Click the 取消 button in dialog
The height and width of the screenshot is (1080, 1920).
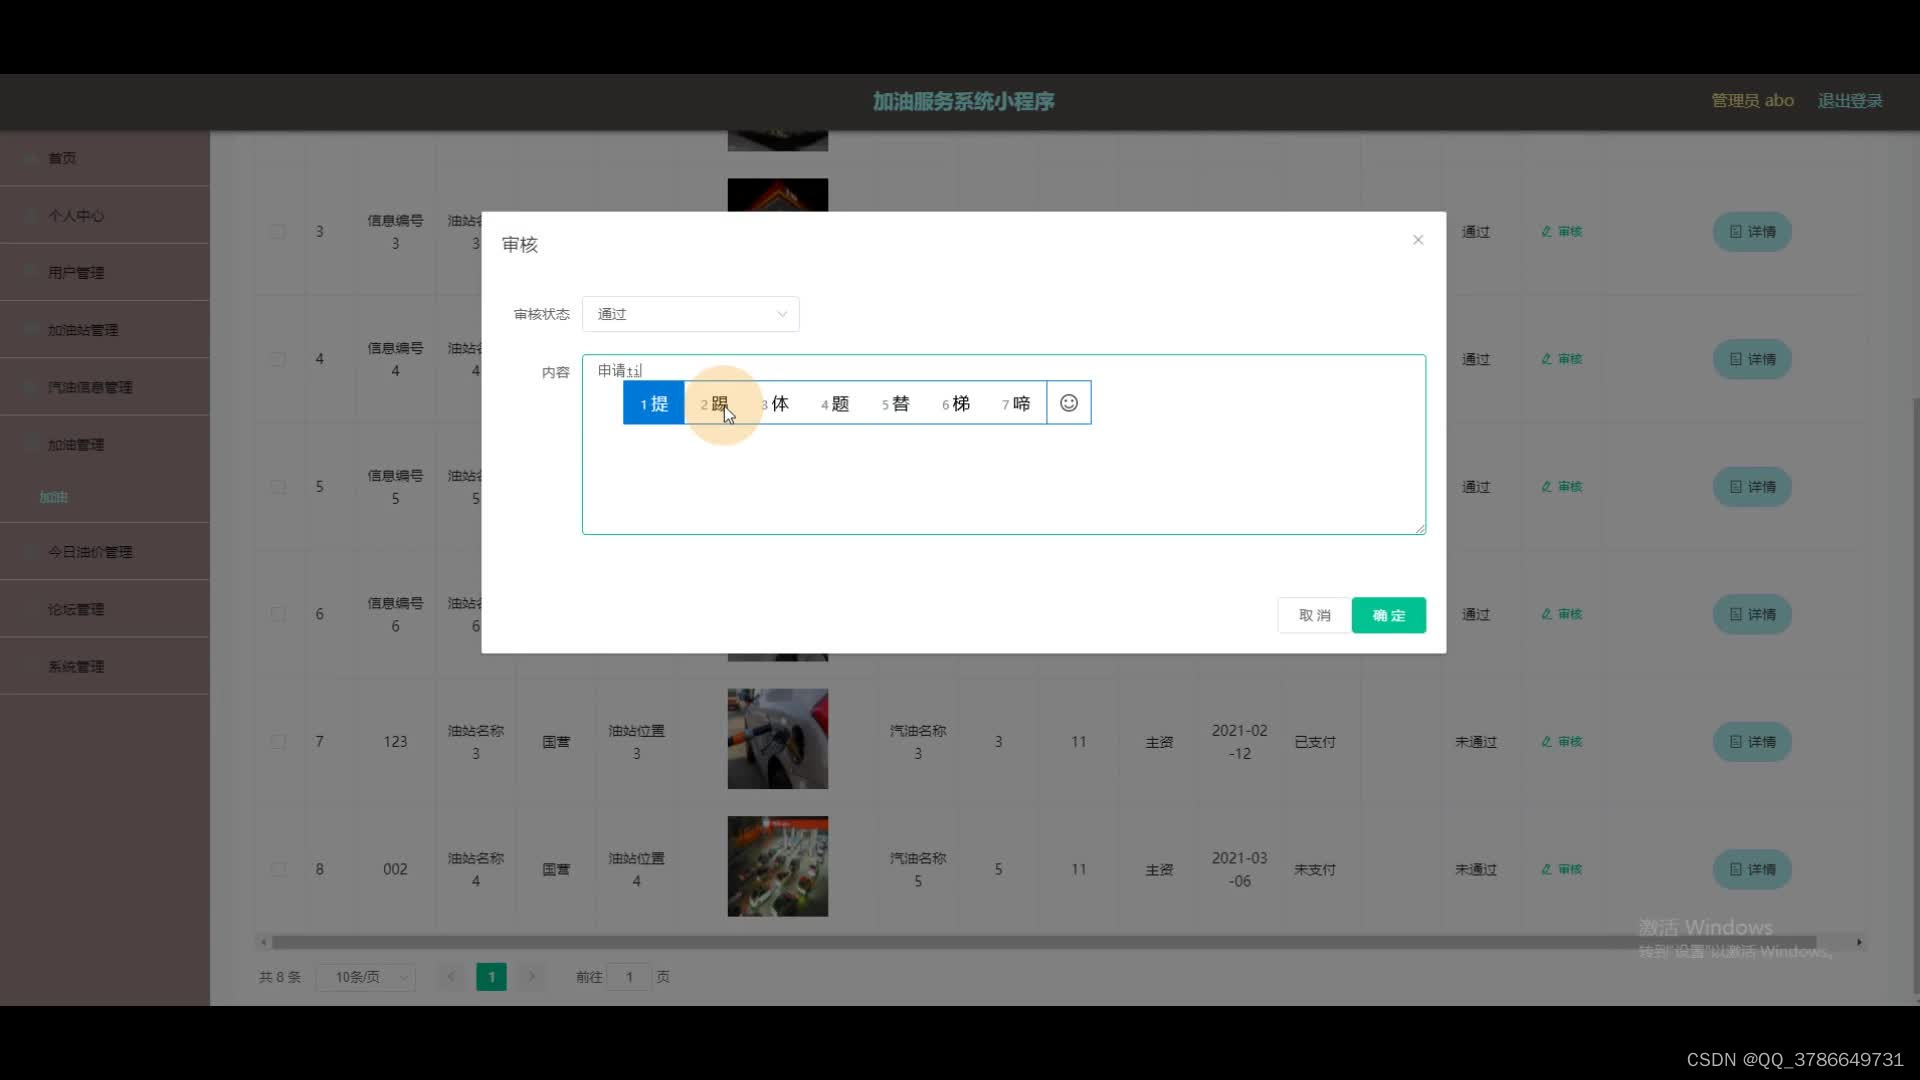(1314, 615)
